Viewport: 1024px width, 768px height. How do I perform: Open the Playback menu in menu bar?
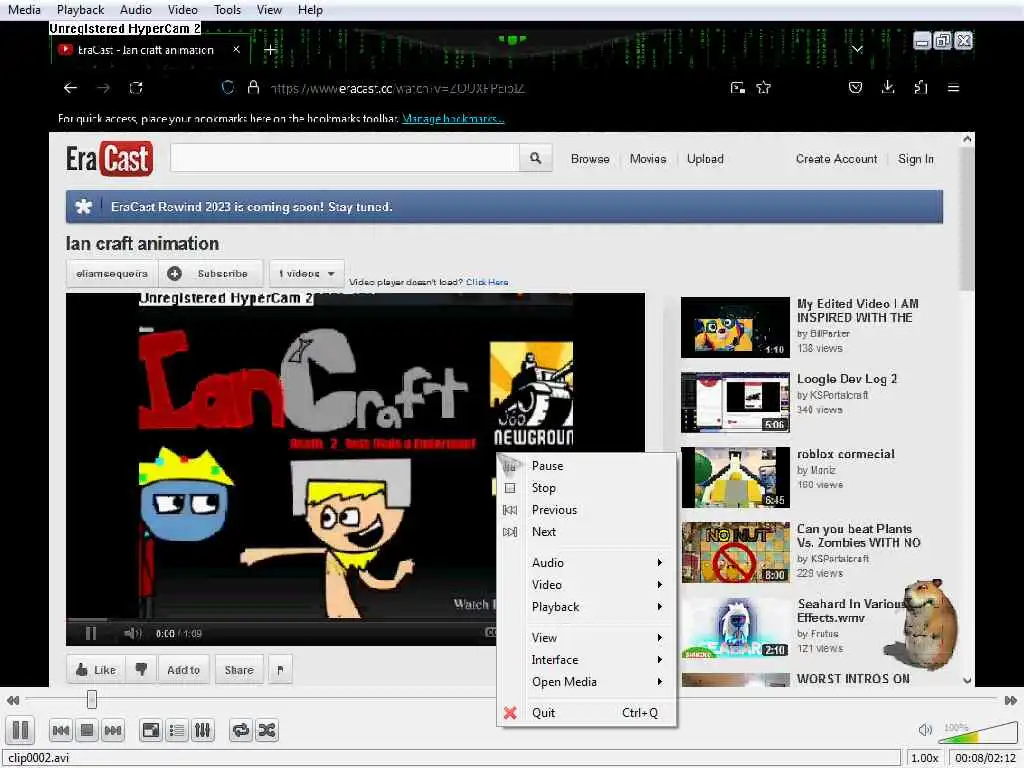[80, 10]
